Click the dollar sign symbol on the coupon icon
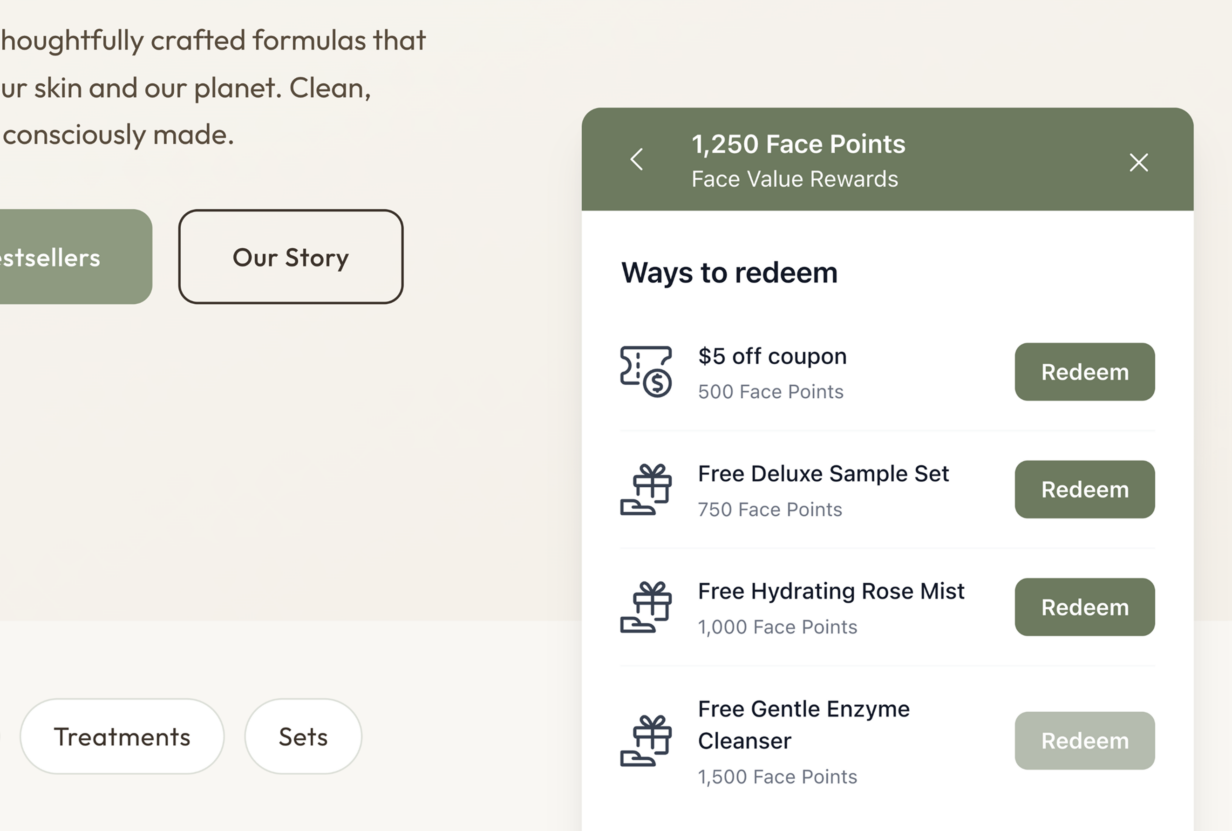Viewport: 1232px width, 831px height. tap(657, 382)
